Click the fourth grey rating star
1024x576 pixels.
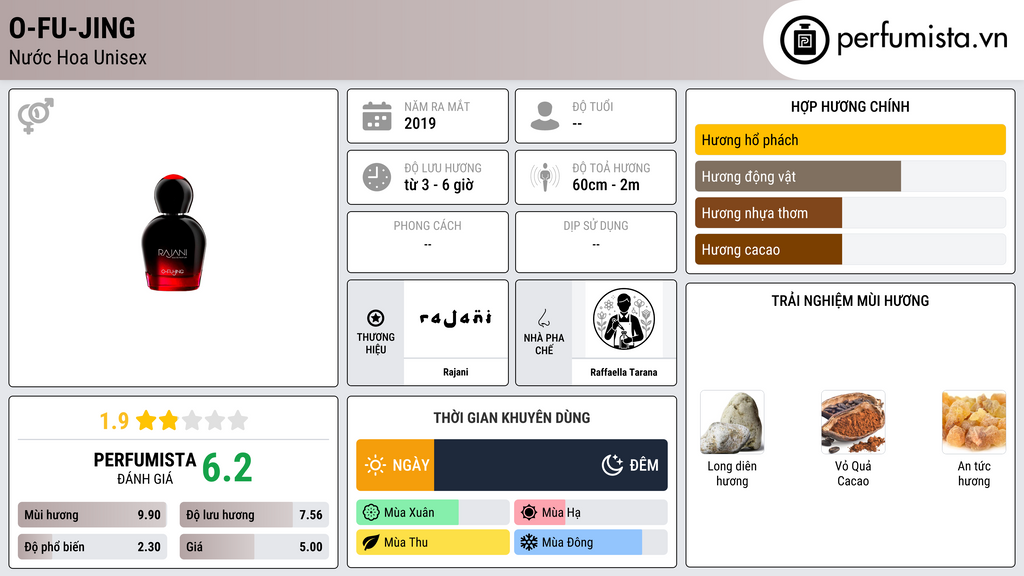[x=215, y=420]
